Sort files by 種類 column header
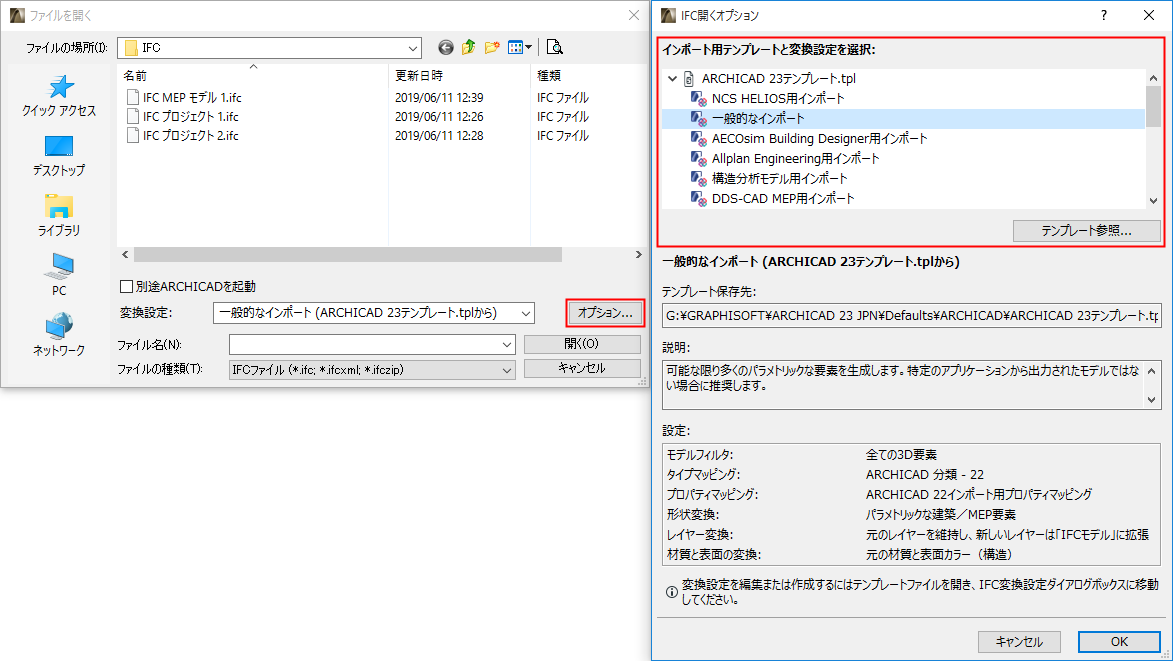This screenshot has height=661, width=1173. 549,76
